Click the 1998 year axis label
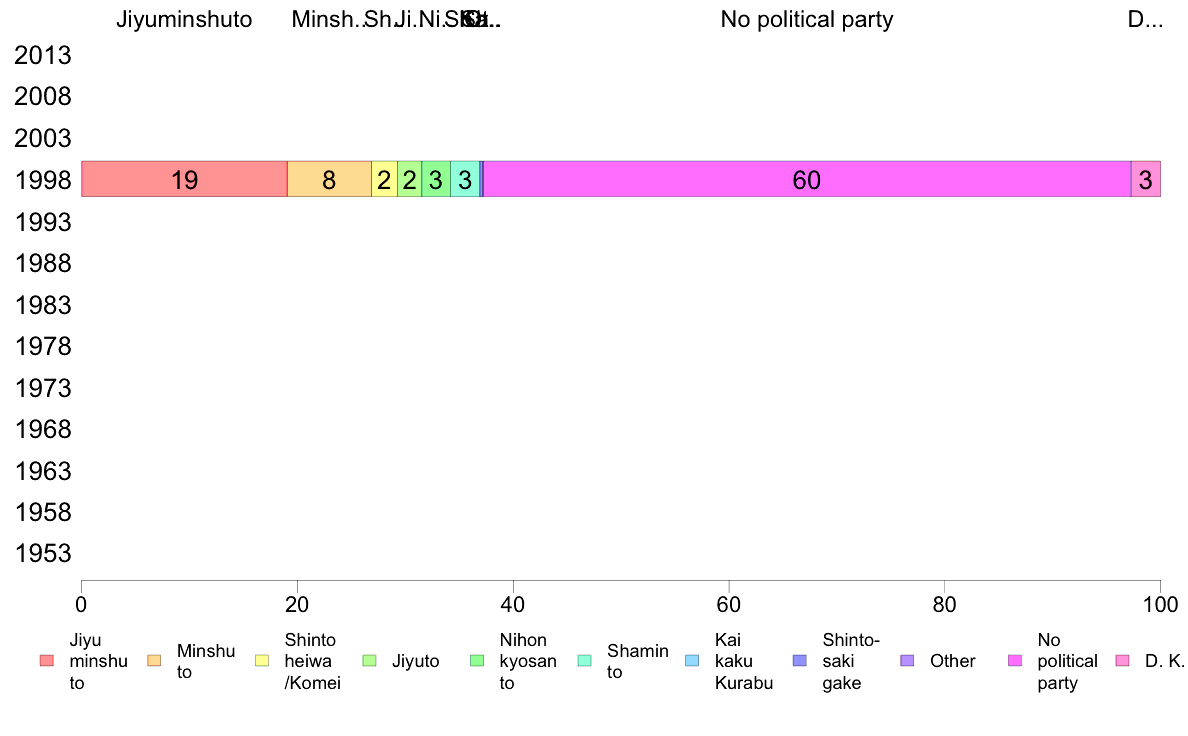The height and width of the screenshot is (736, 1188). click(x=43, y=180)
